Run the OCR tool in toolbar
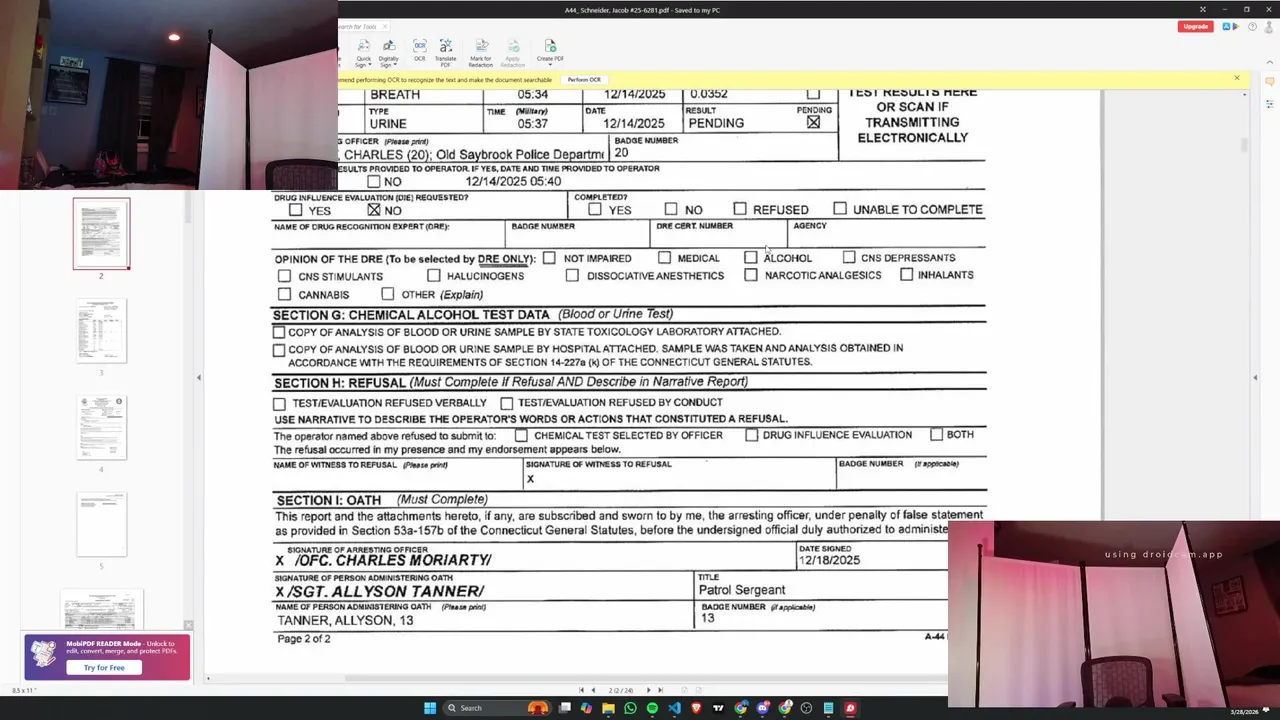Viewport: 1280px width, 720px height. 420,50
